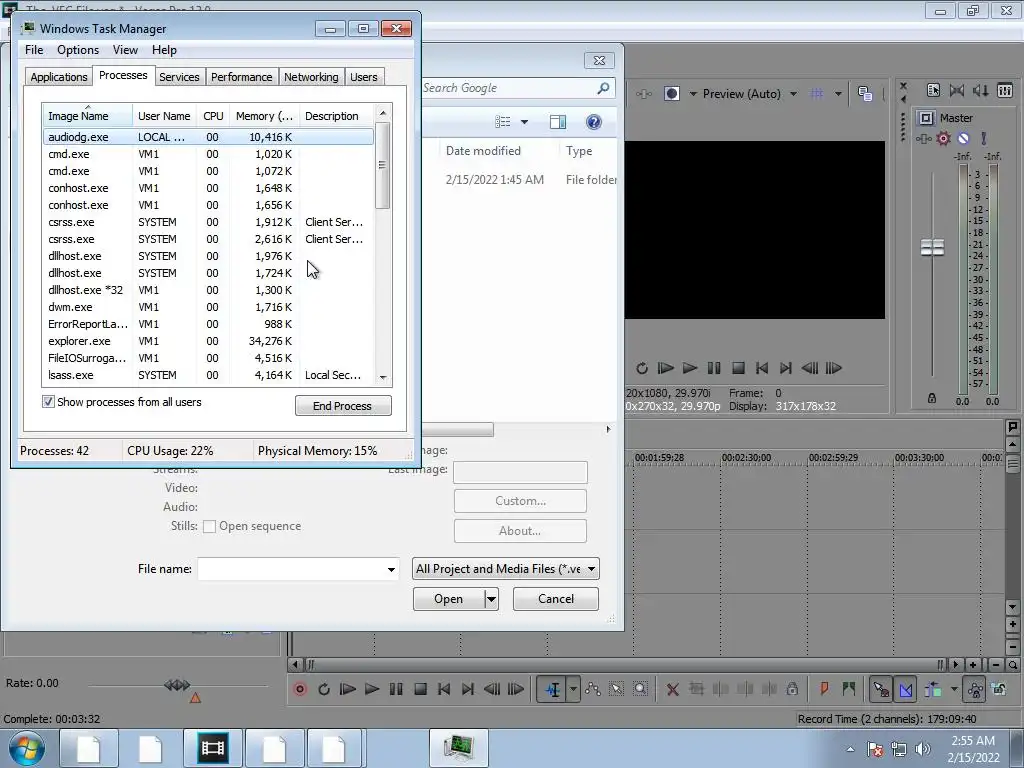Click Play in the video preview transport
The height and width of the screenshot is (768, 1024).
(x=690, y=368)
